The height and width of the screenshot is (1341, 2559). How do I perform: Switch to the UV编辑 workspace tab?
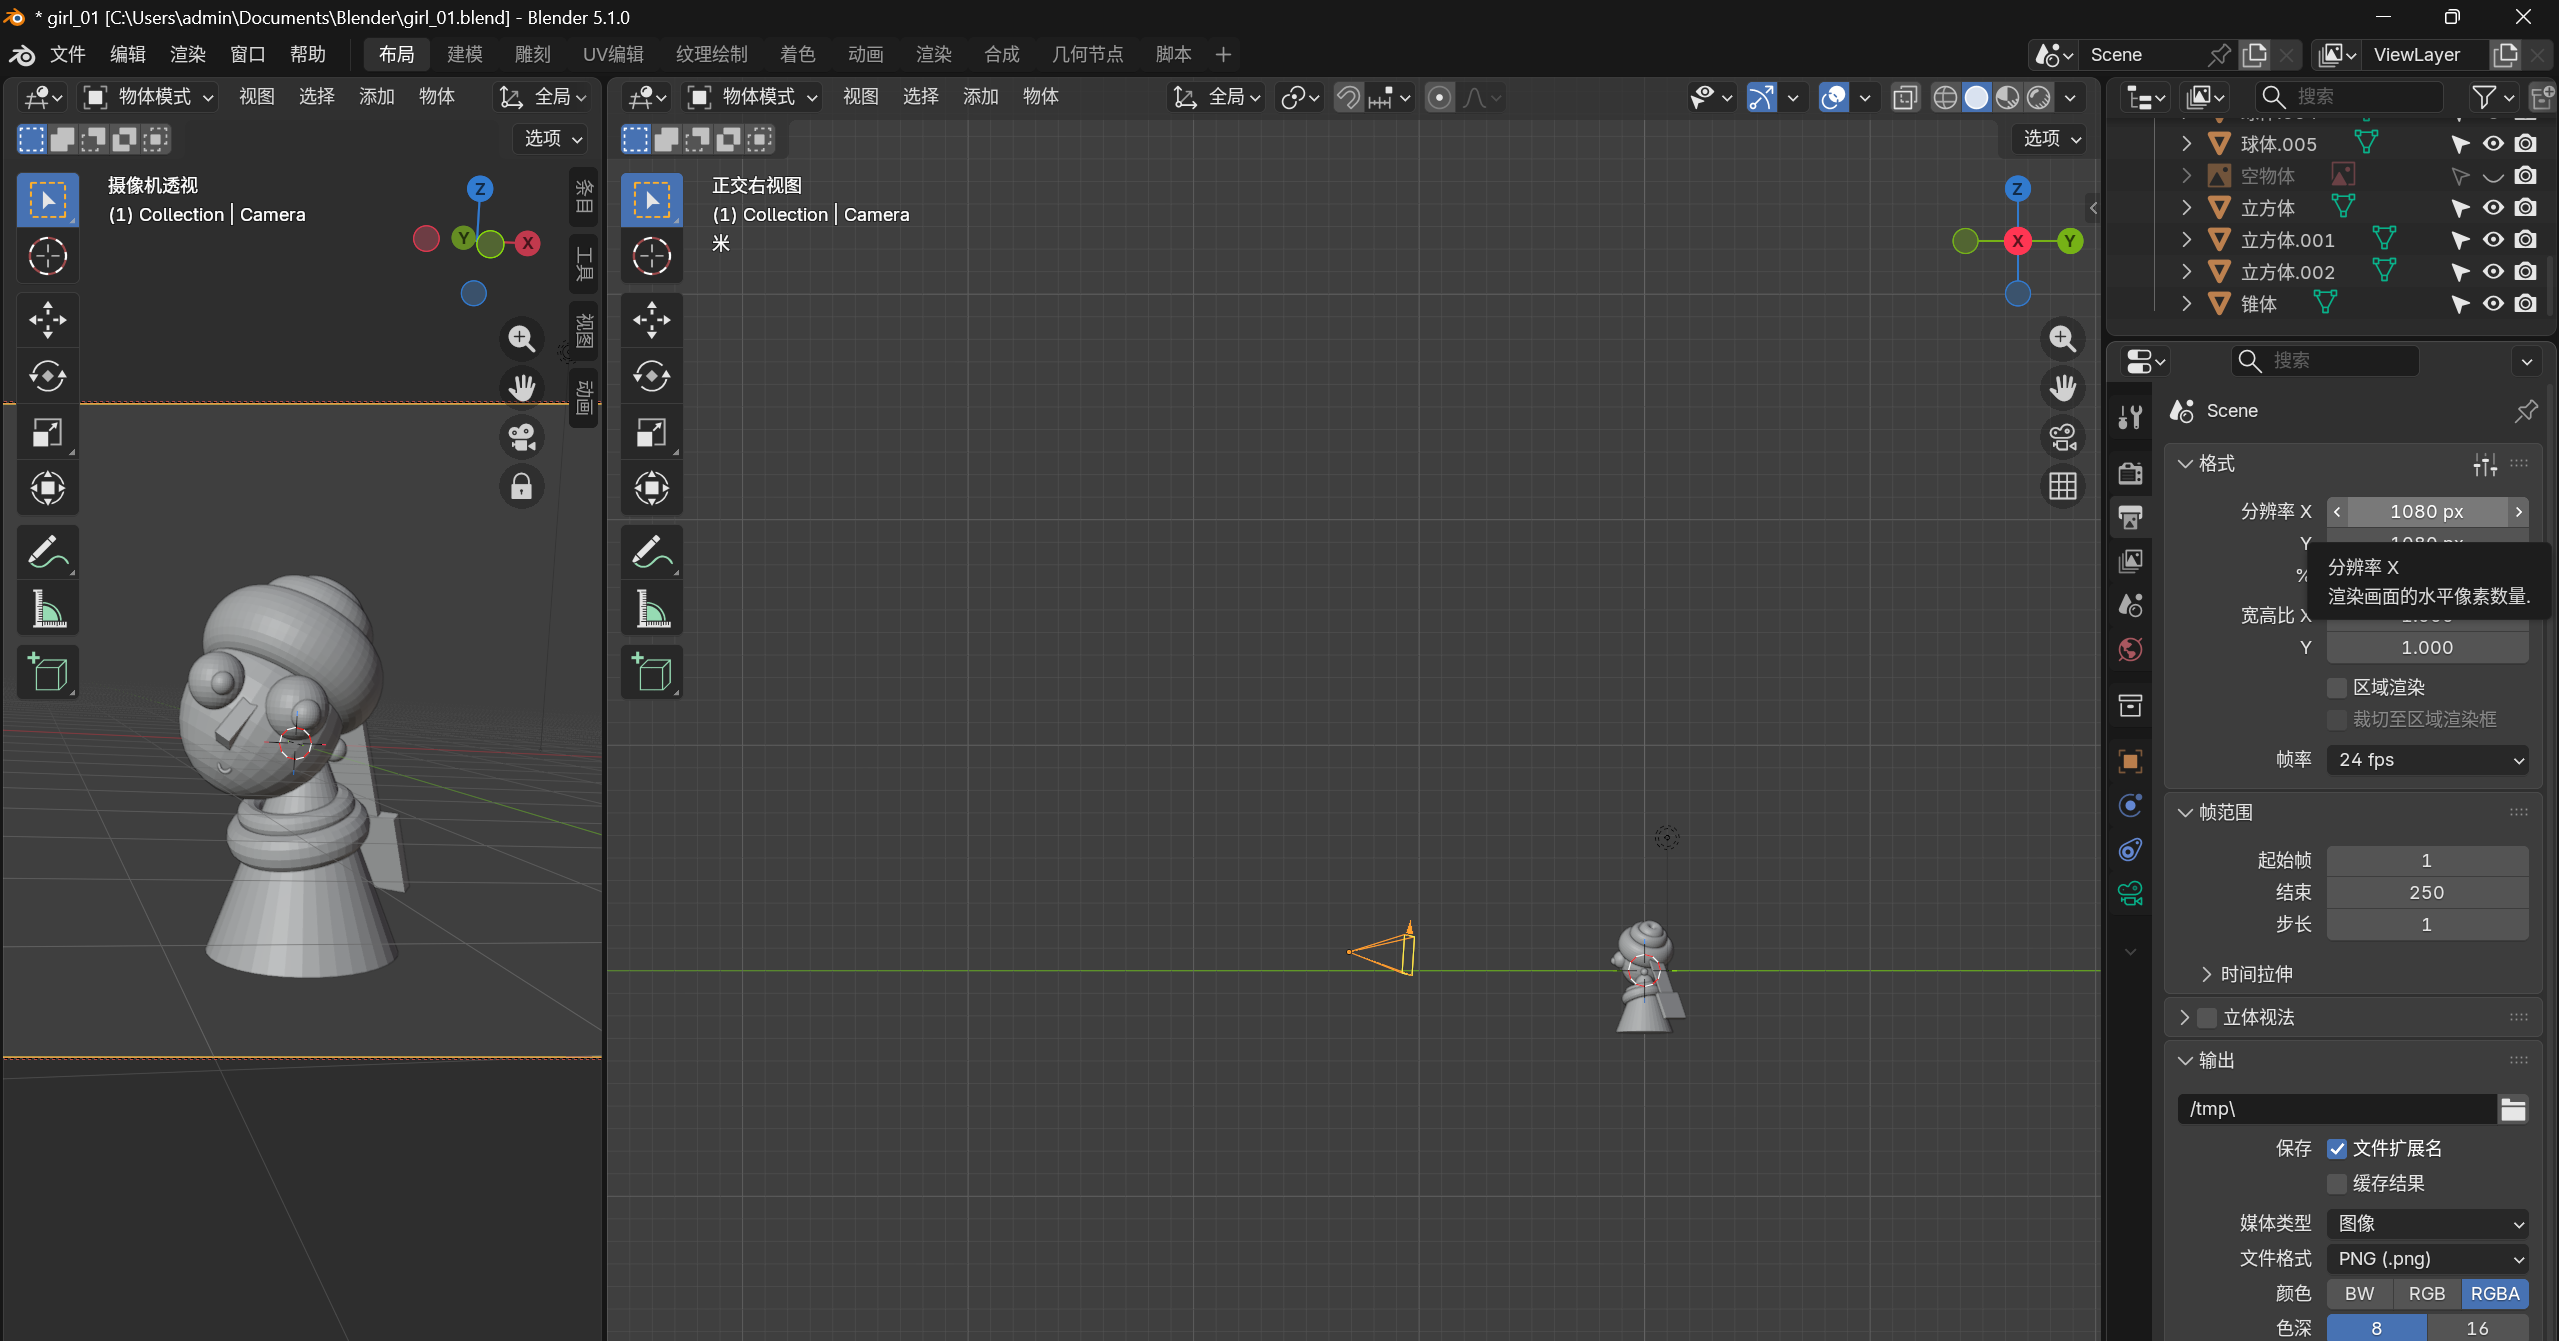coord(613,54)
